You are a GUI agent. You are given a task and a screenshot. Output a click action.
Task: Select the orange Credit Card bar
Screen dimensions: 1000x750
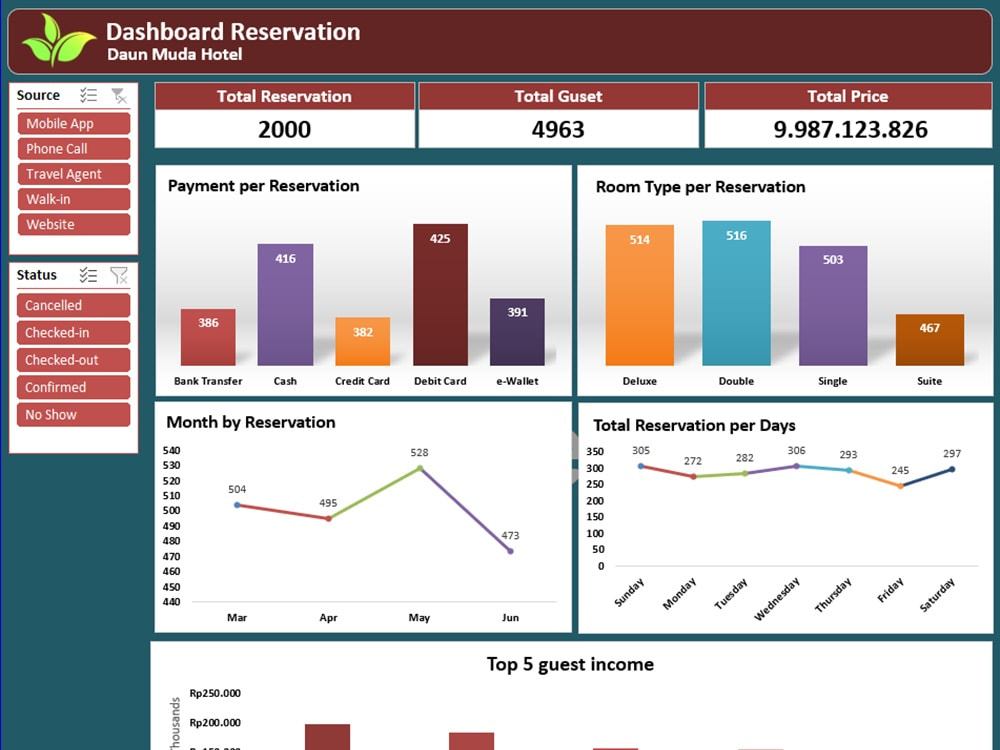pos(362,341)
